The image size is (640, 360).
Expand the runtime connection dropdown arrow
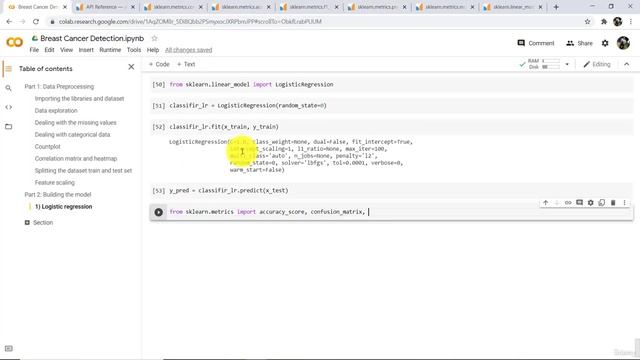coord(567,64)
